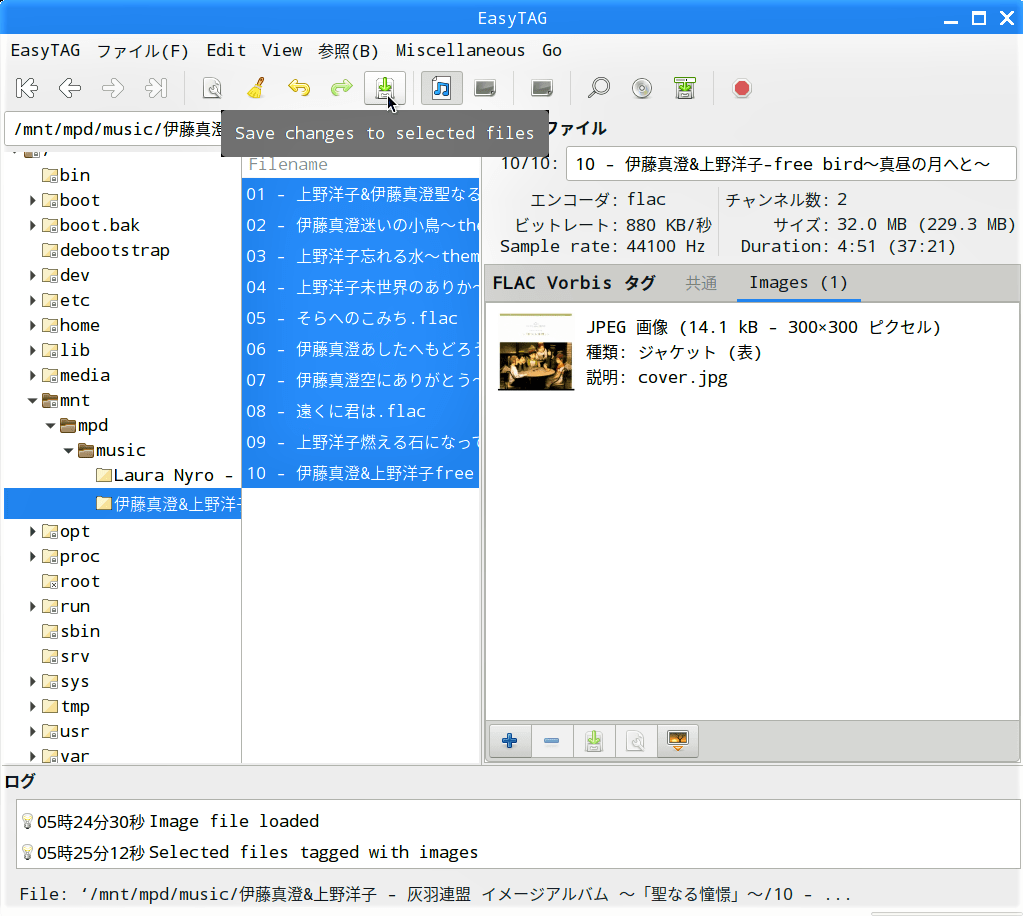Open the search magnifier tool

click(598, 88)
